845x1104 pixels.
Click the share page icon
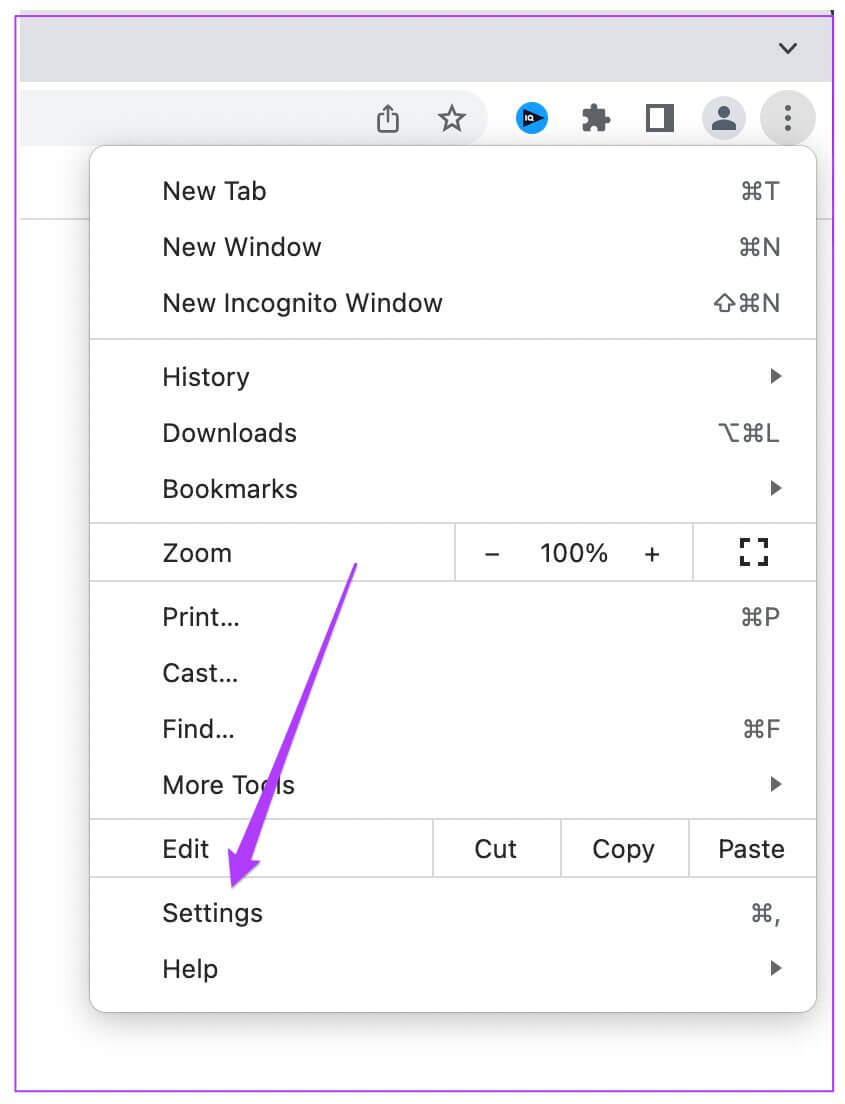tap(388, 119)
